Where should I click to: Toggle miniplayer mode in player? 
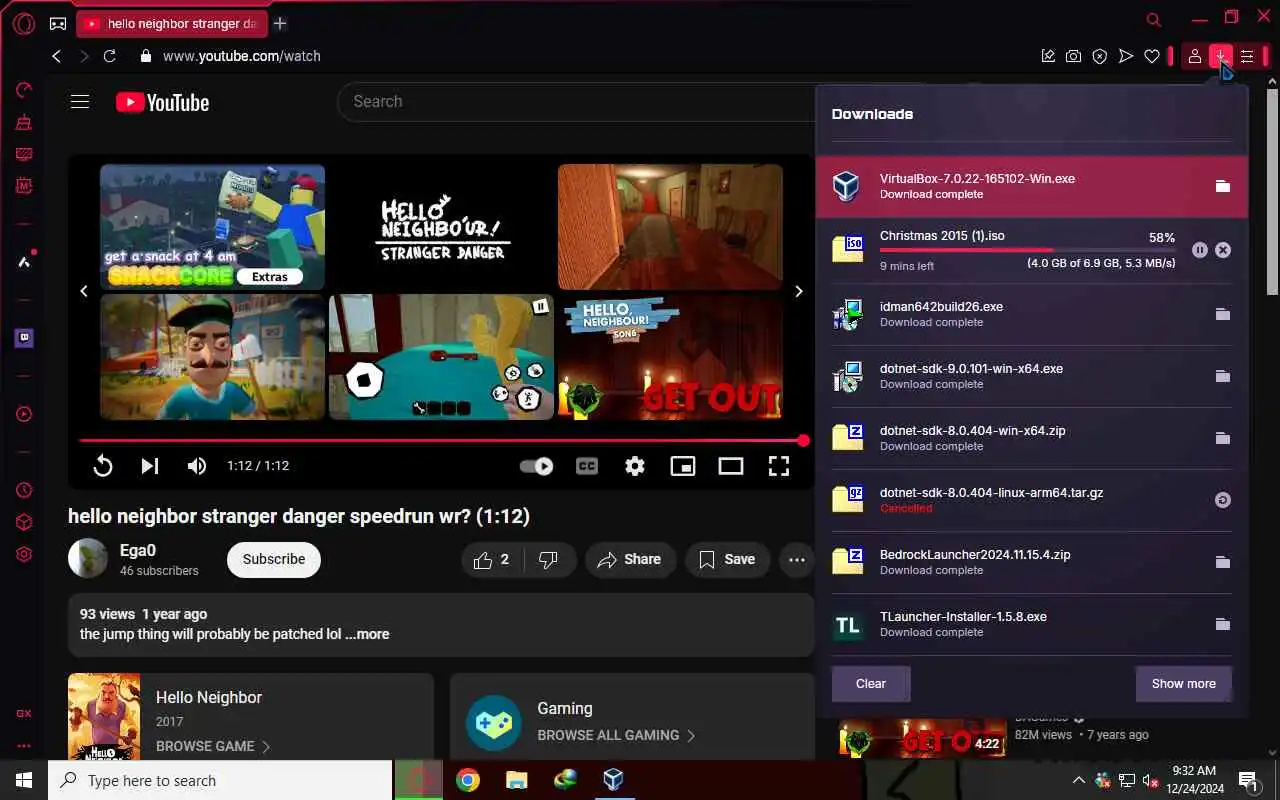click(x=683, y=466)
